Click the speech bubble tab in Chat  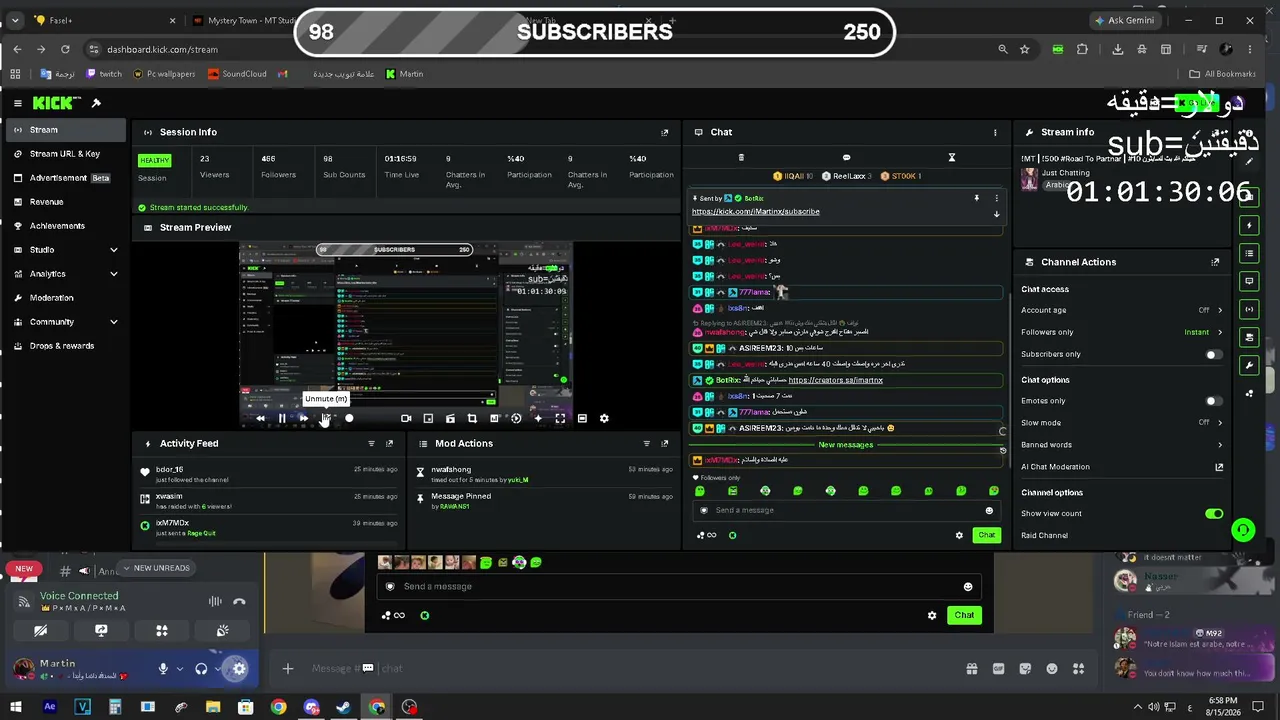click(x=846, y=158)
